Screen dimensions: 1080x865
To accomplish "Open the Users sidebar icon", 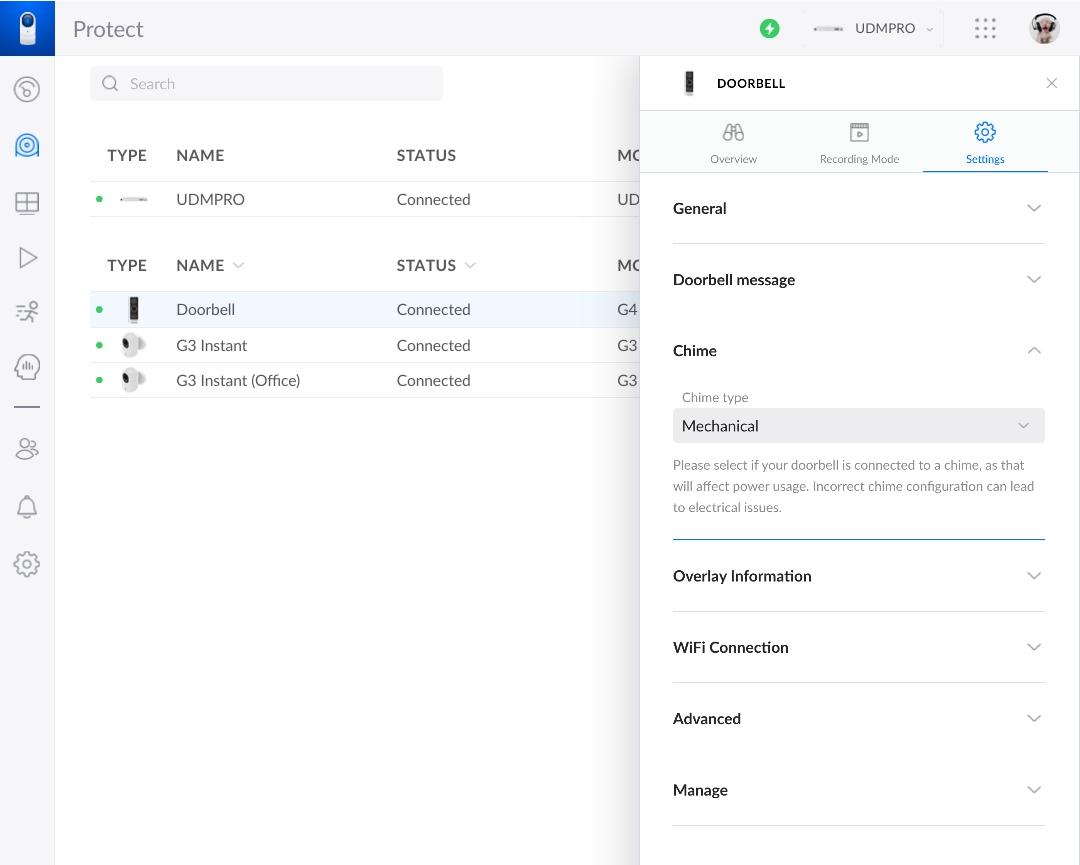I will pyautogui.click(x=27, y=449).
